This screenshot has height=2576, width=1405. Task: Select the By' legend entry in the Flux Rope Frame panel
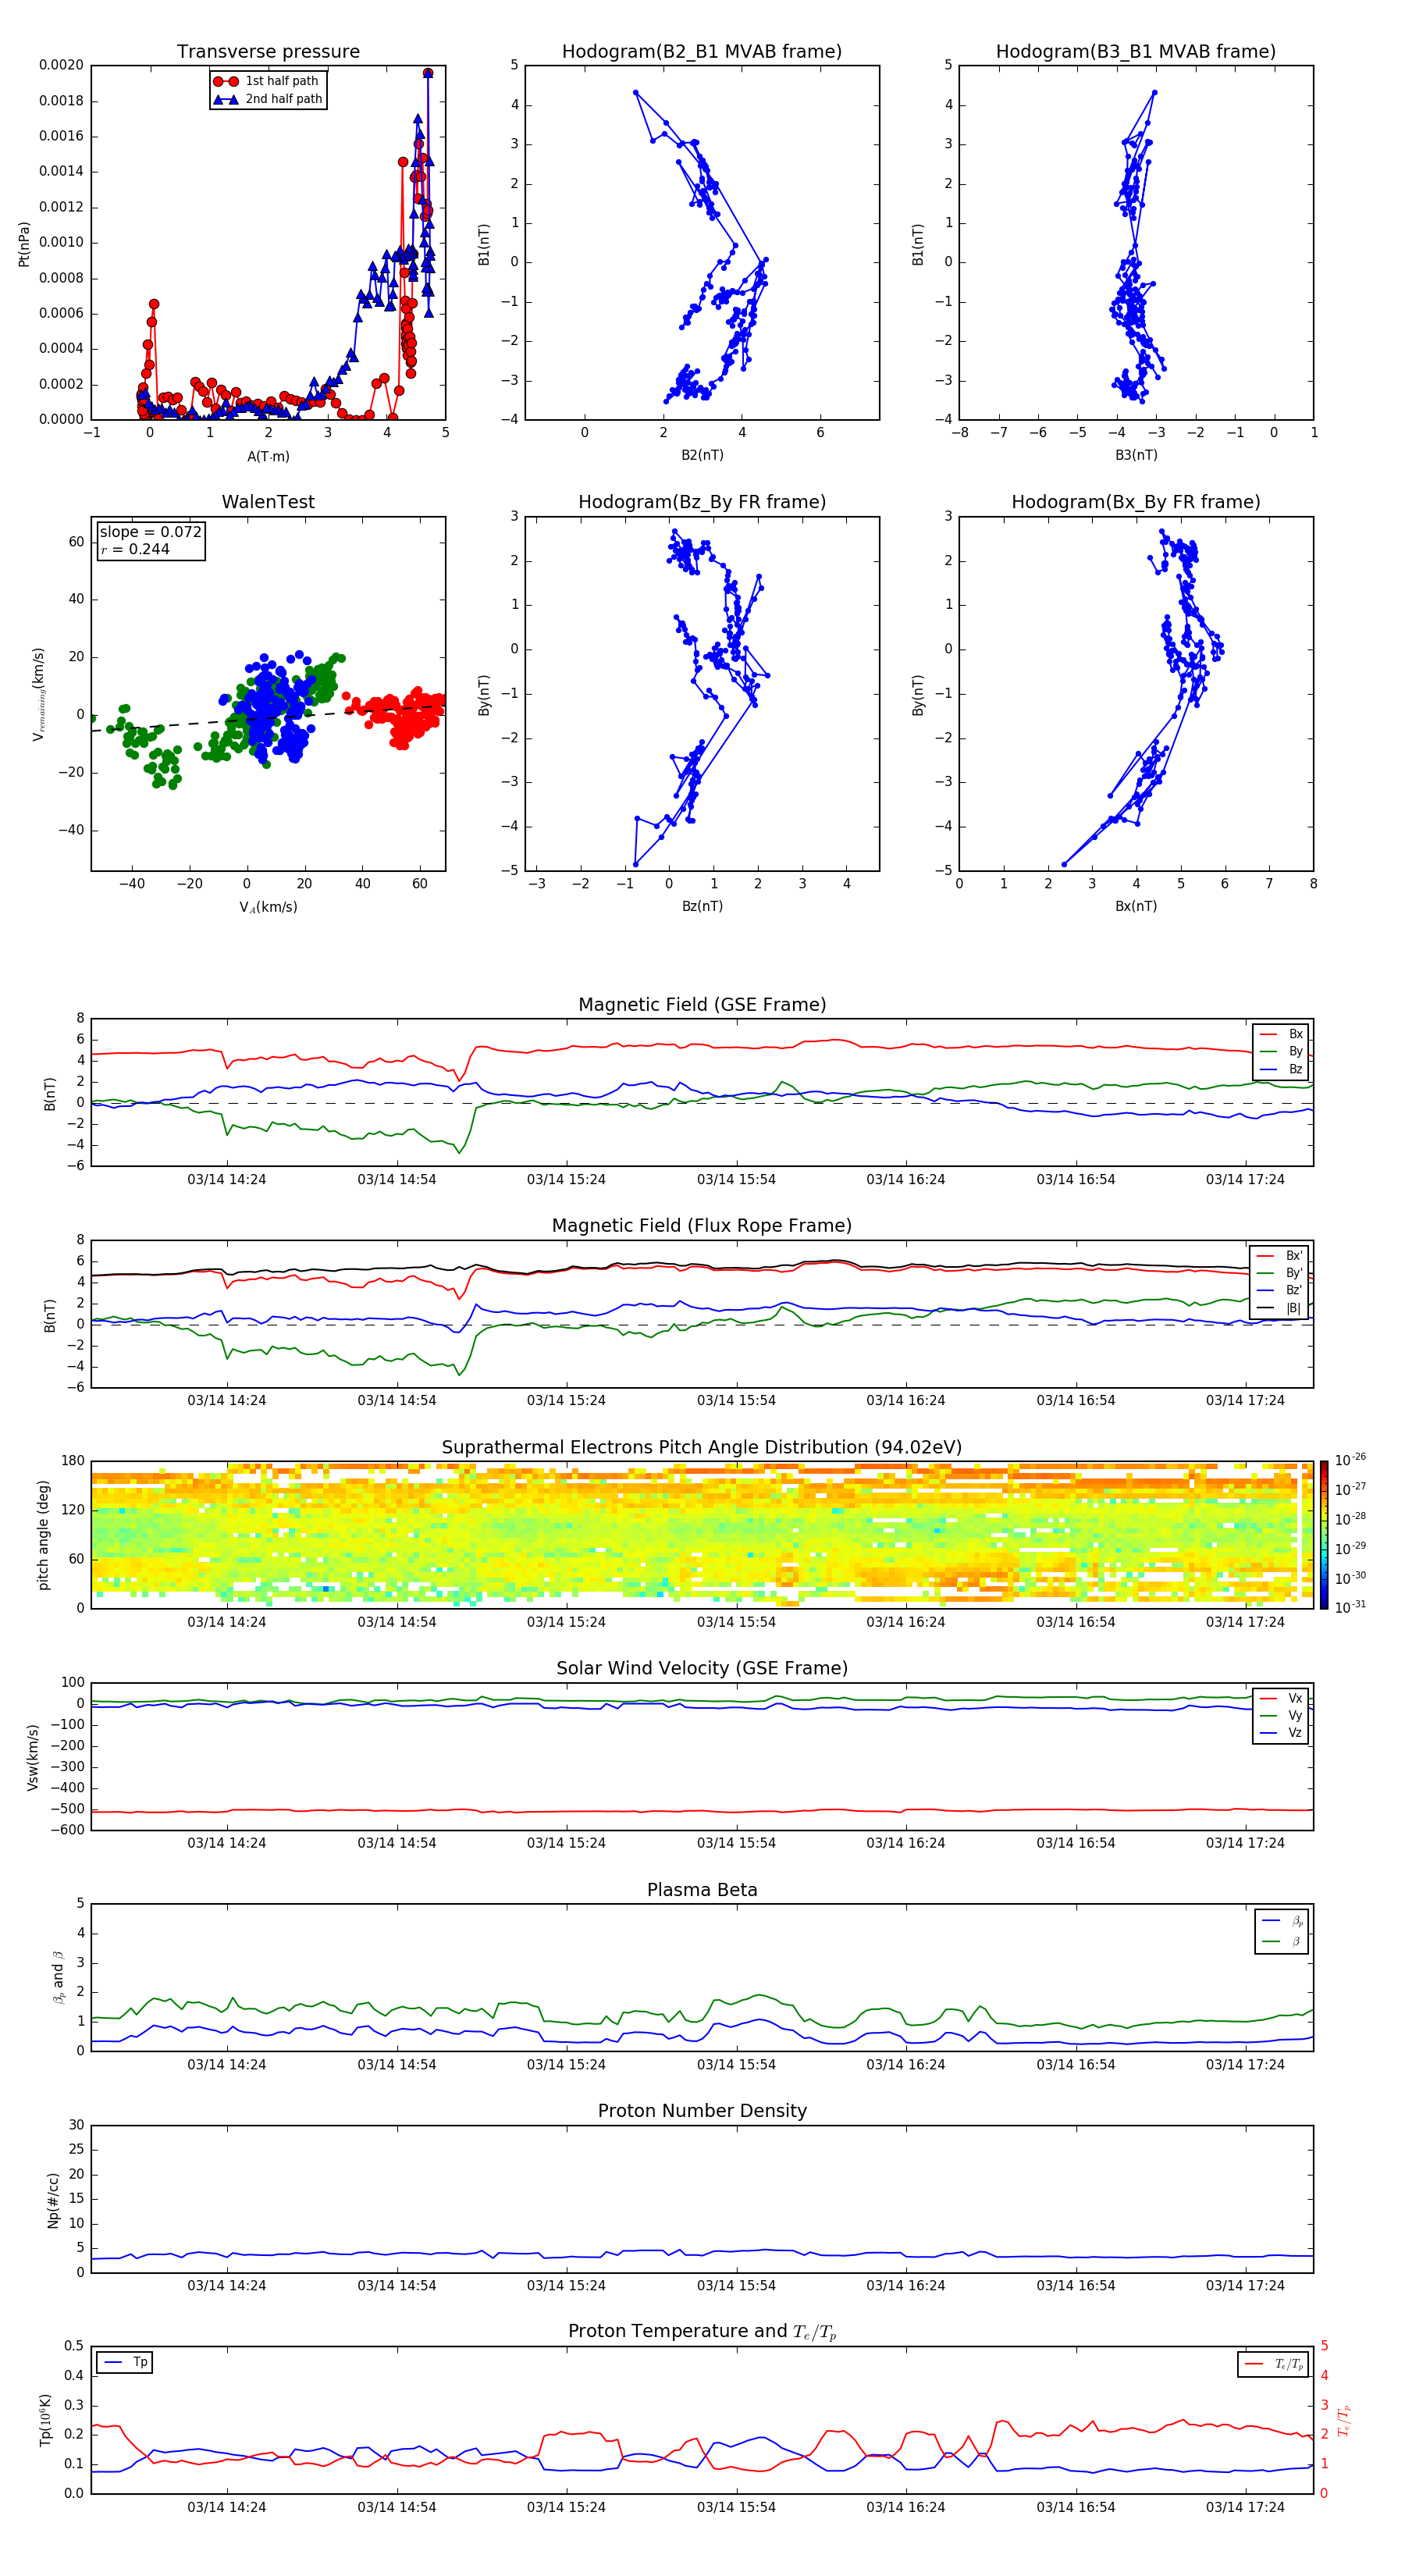tap(1279, 1273)
